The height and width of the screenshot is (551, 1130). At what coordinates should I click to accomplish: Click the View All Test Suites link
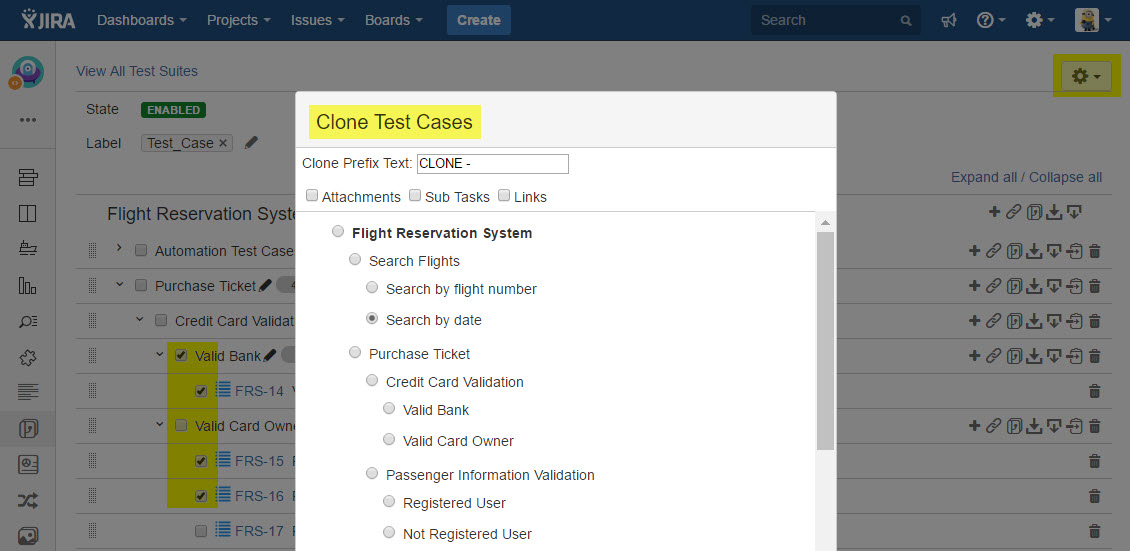[x=137, y=71]
